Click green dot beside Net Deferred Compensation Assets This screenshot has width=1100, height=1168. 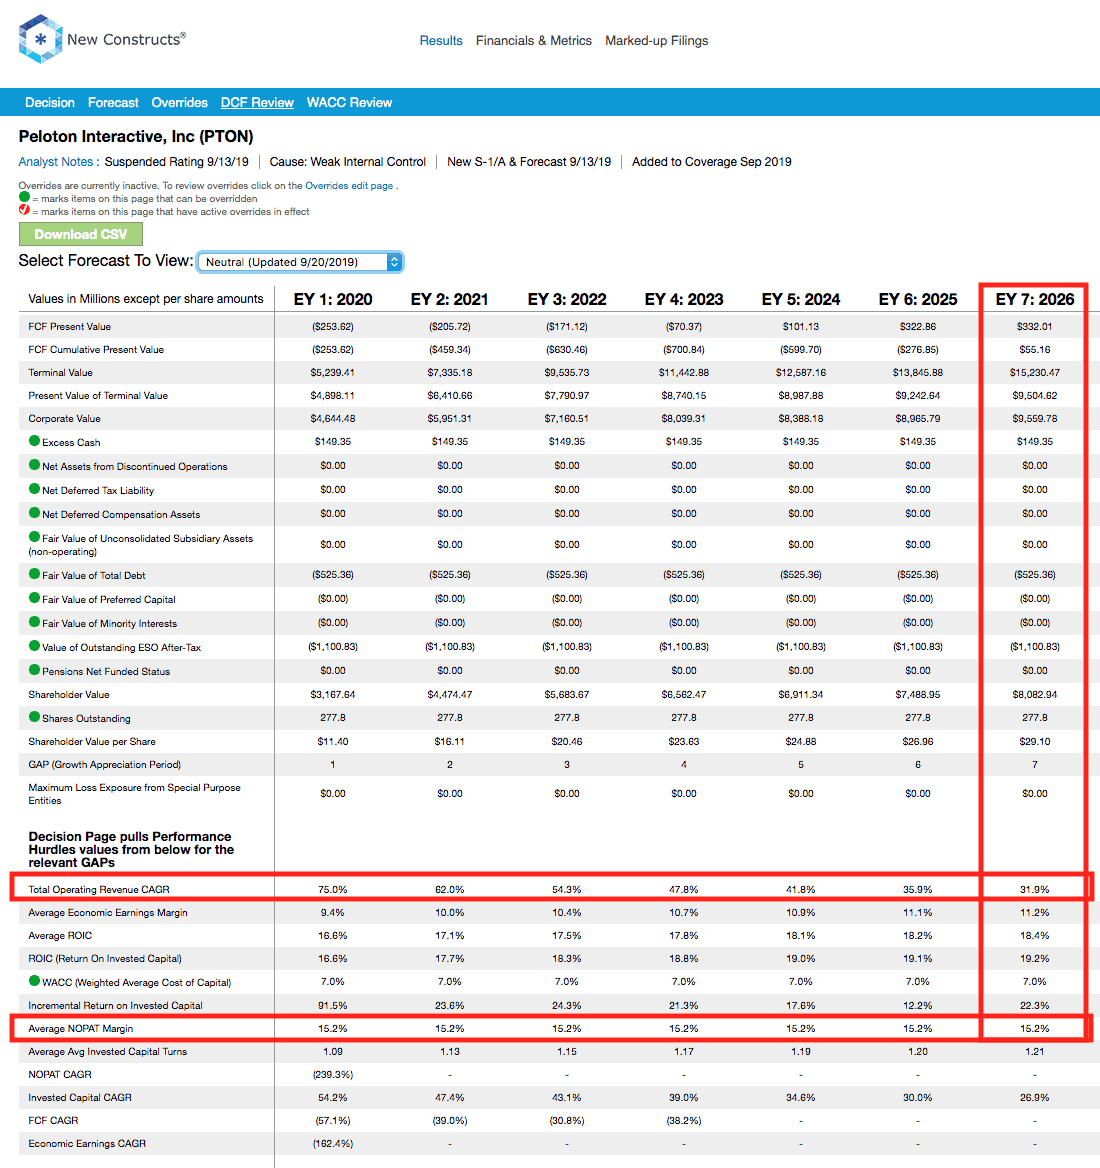[34, 512]
